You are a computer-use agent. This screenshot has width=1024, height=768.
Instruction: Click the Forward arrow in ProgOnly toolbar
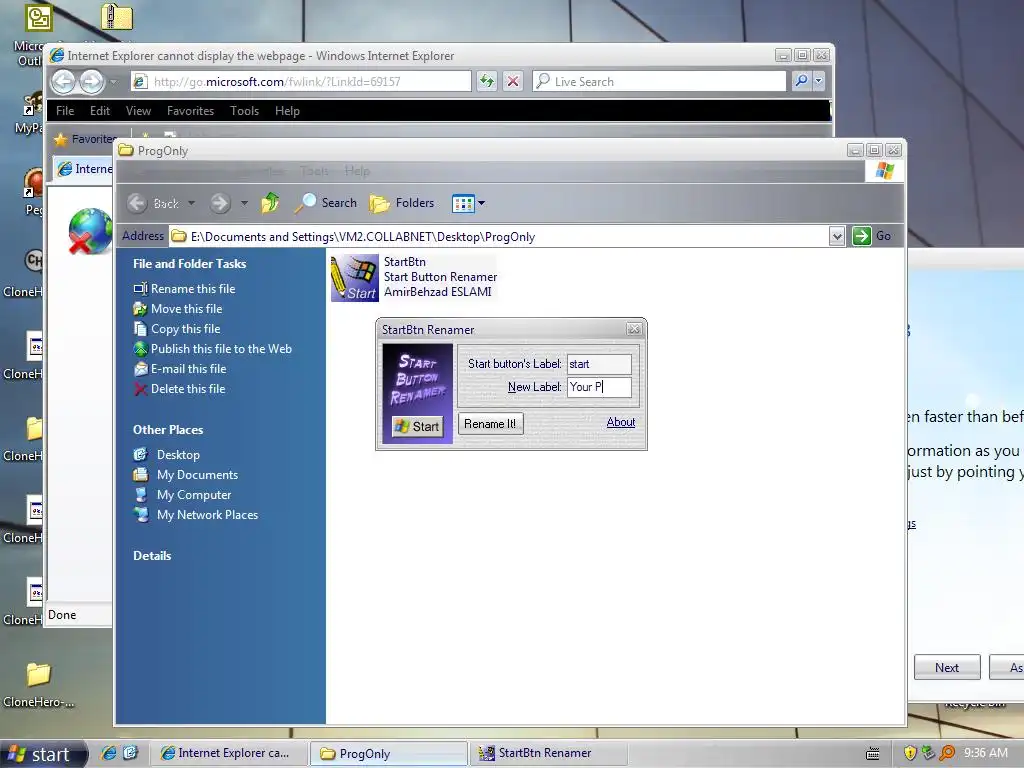click(220, 203)
